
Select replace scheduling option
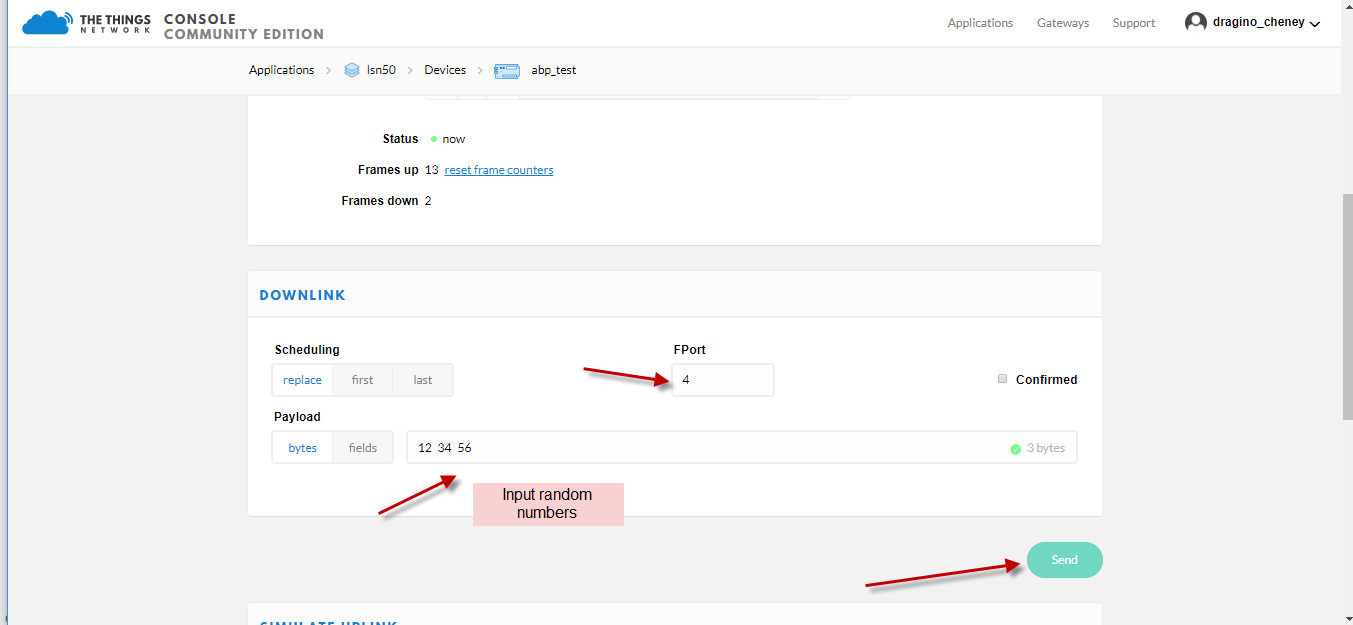click(x=302, y=380)
